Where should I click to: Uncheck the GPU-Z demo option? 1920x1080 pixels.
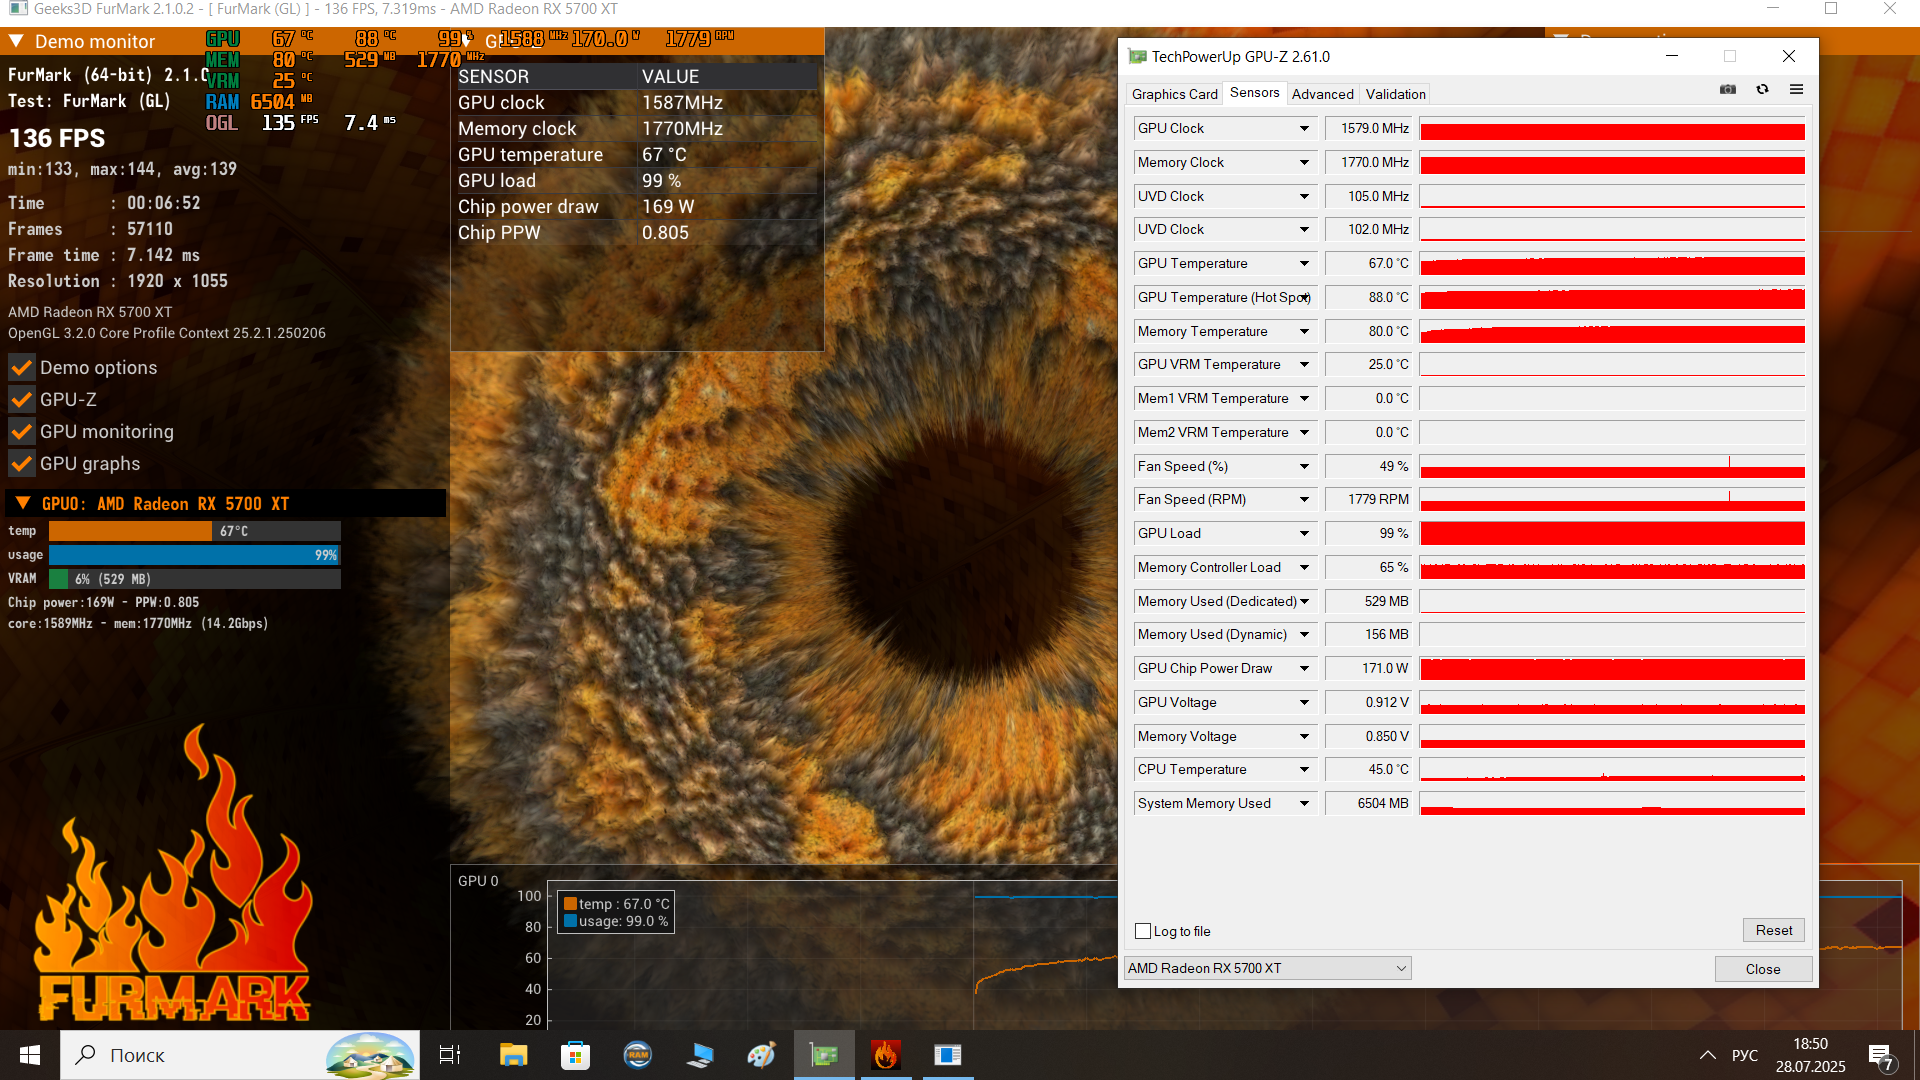22,400
